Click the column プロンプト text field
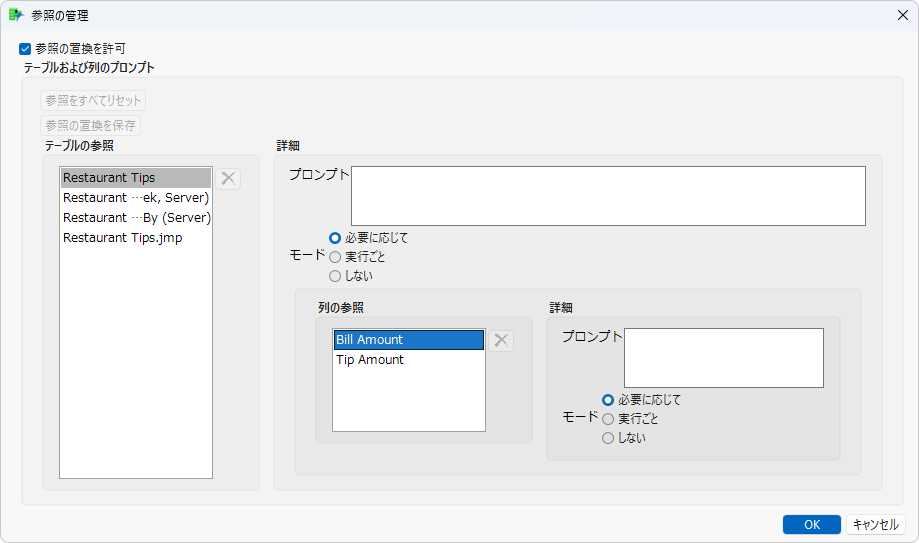This screenshot has width=919, height=543. [724, 358]
